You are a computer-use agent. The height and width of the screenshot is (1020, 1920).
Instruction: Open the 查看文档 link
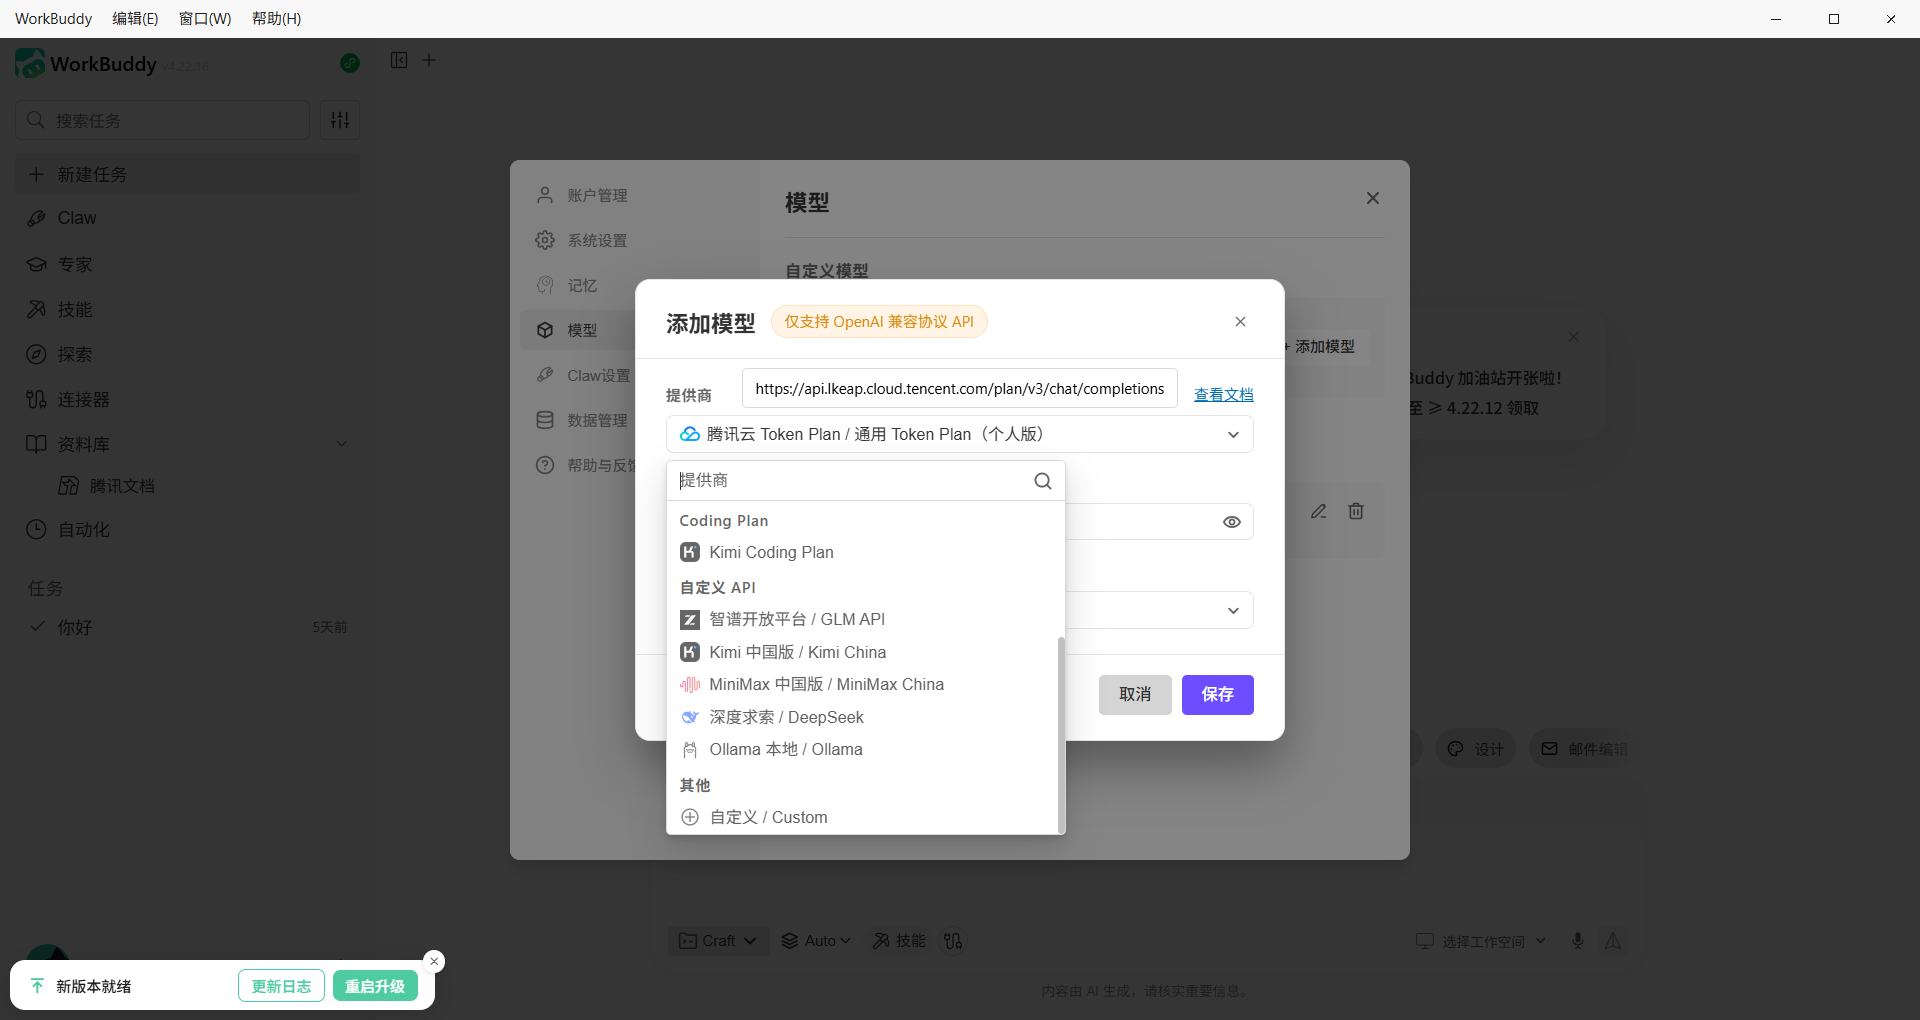click(x=1223, y=394)
